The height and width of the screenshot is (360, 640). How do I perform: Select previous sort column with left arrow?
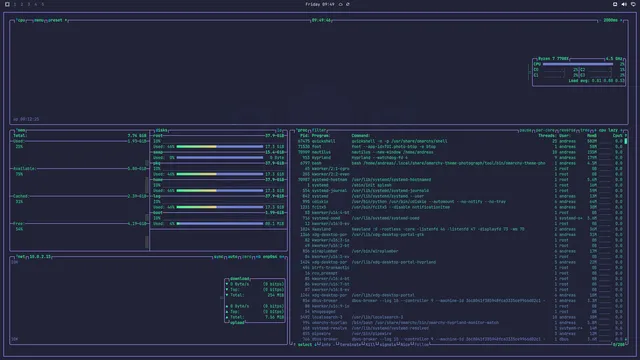(596, 130)
